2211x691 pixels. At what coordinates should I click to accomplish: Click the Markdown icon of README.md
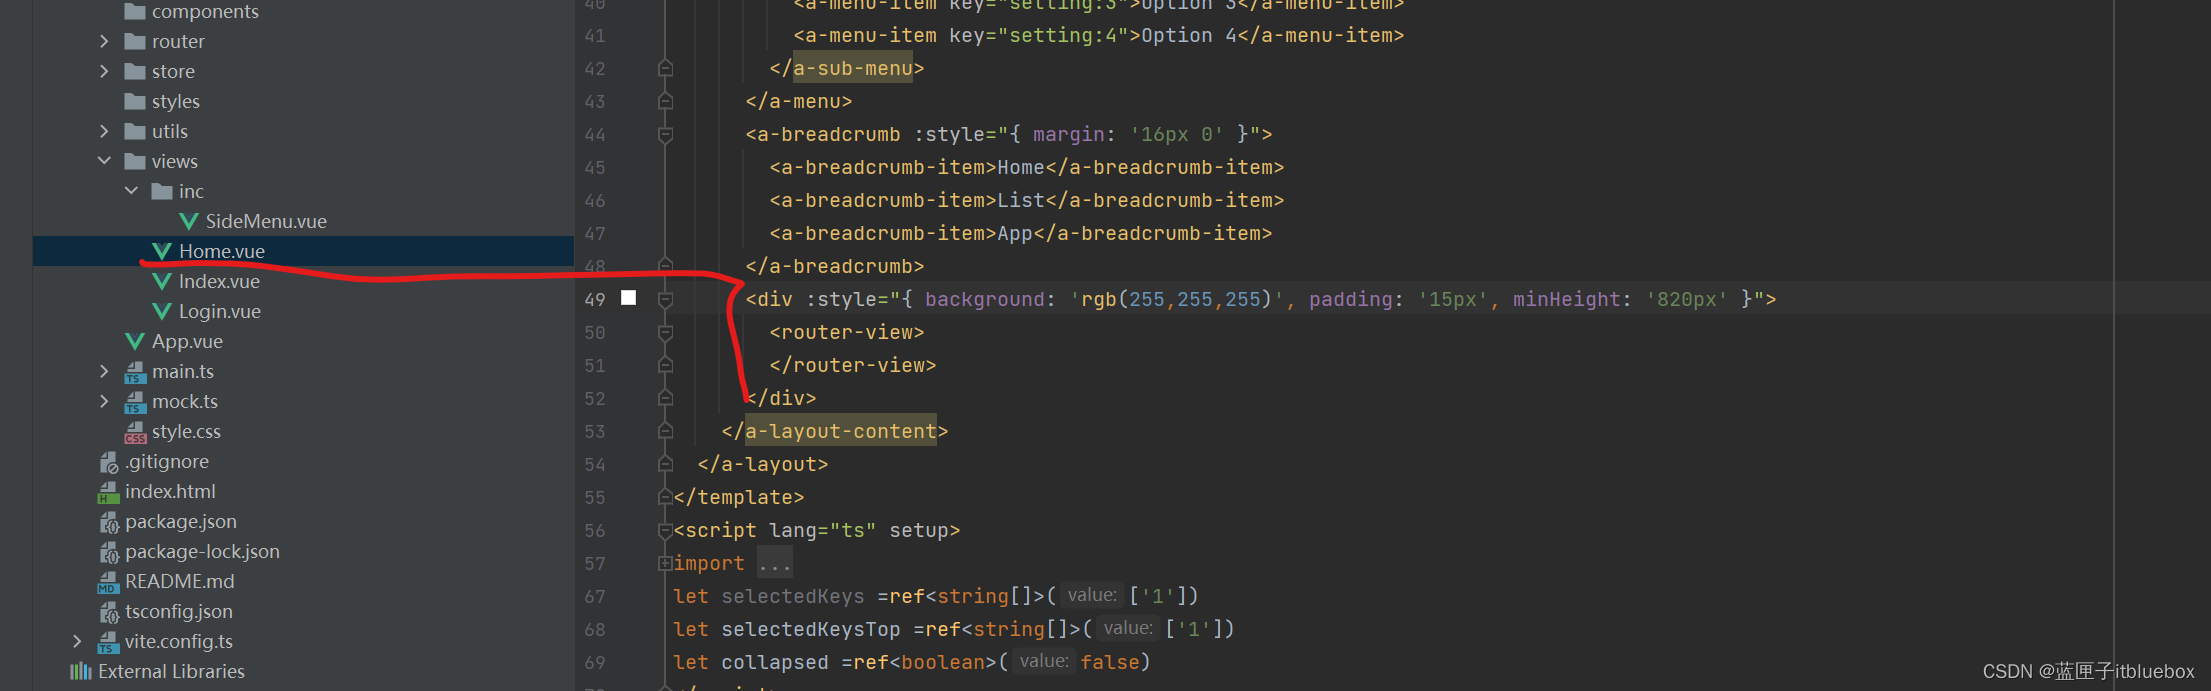point(108,582)
